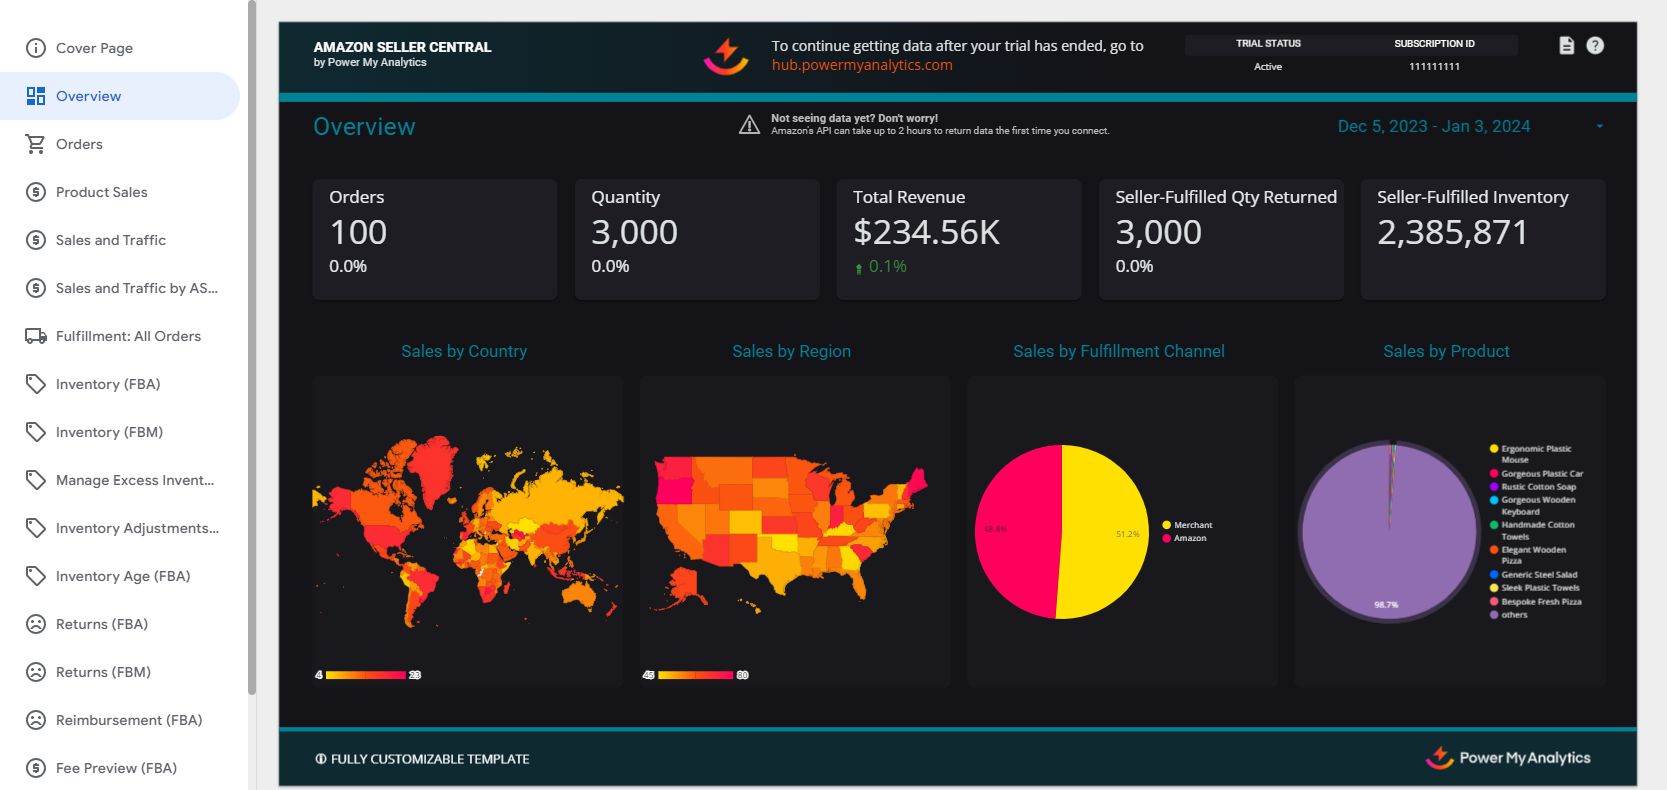The width and height of the screenshot is (1667, 790).
Task: Open the Sales and Traffic page
Action: (111, 240)
